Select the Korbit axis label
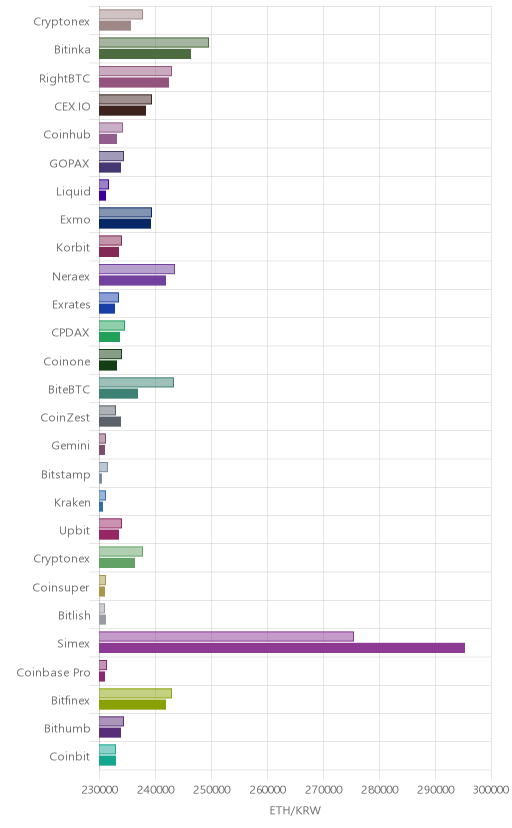Screen dimensions: 512x828 (73, 248)
